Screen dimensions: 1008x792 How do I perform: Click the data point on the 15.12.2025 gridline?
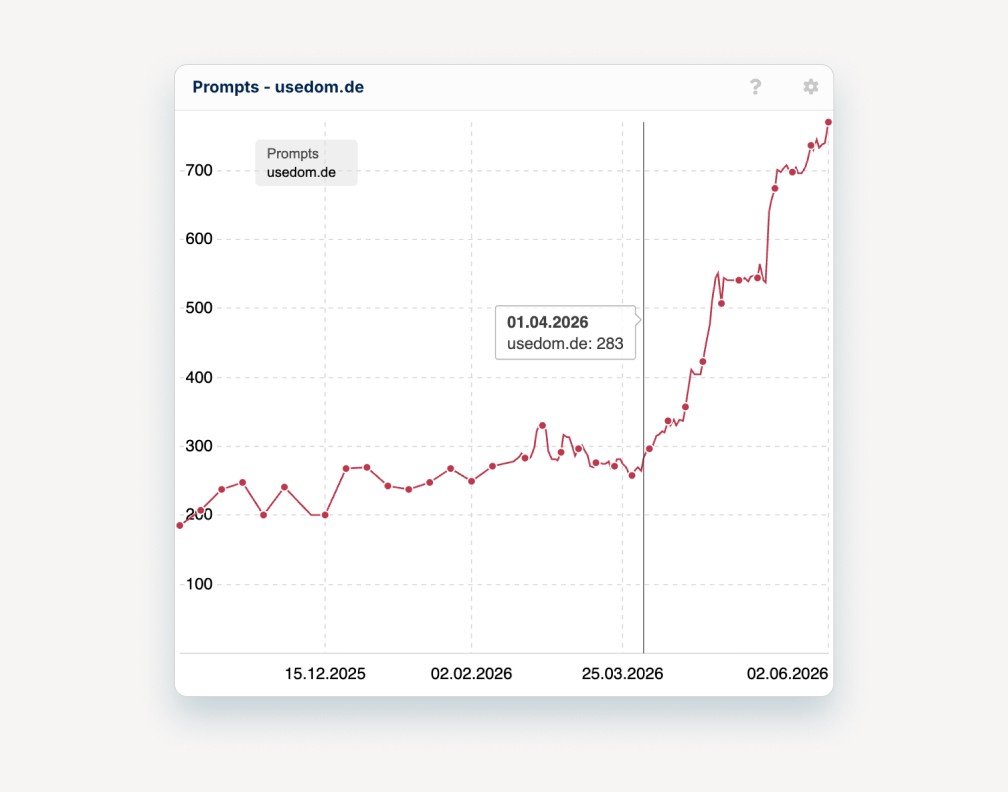click(325, 515)
